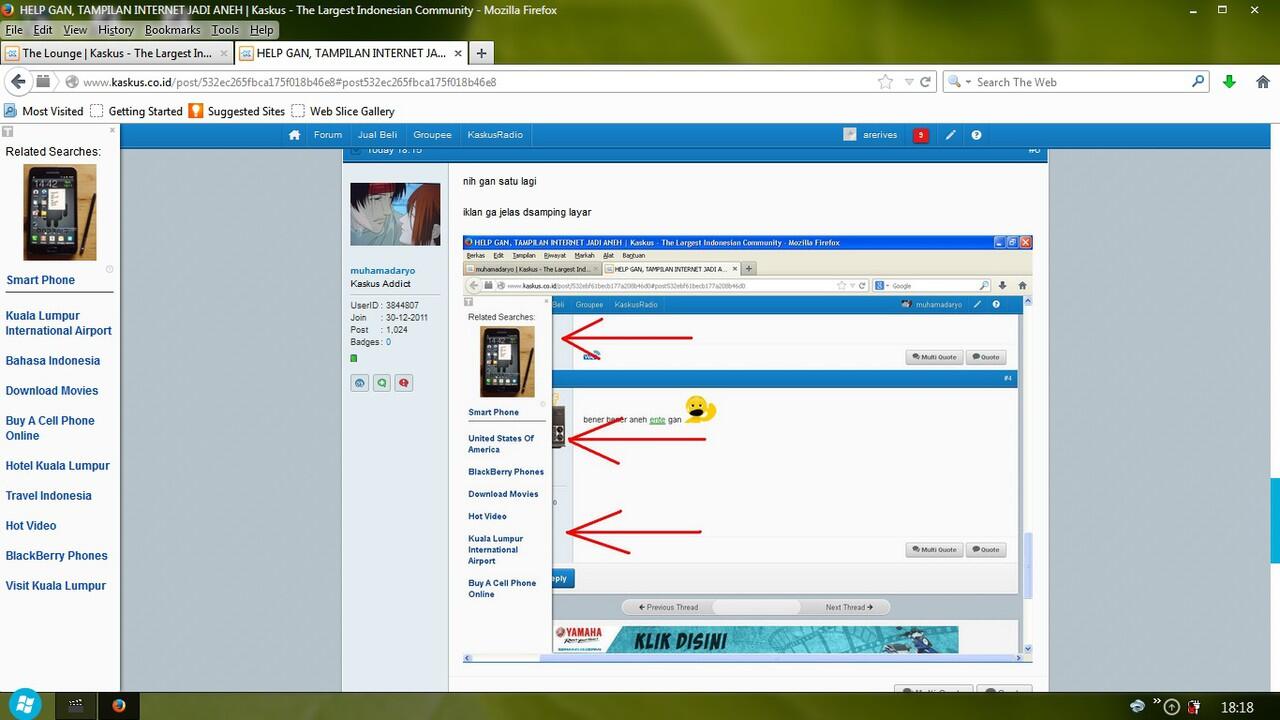Close the HELP GAN tab
The width and height of the screenshot is (1280, 720).
pos(458,53)
